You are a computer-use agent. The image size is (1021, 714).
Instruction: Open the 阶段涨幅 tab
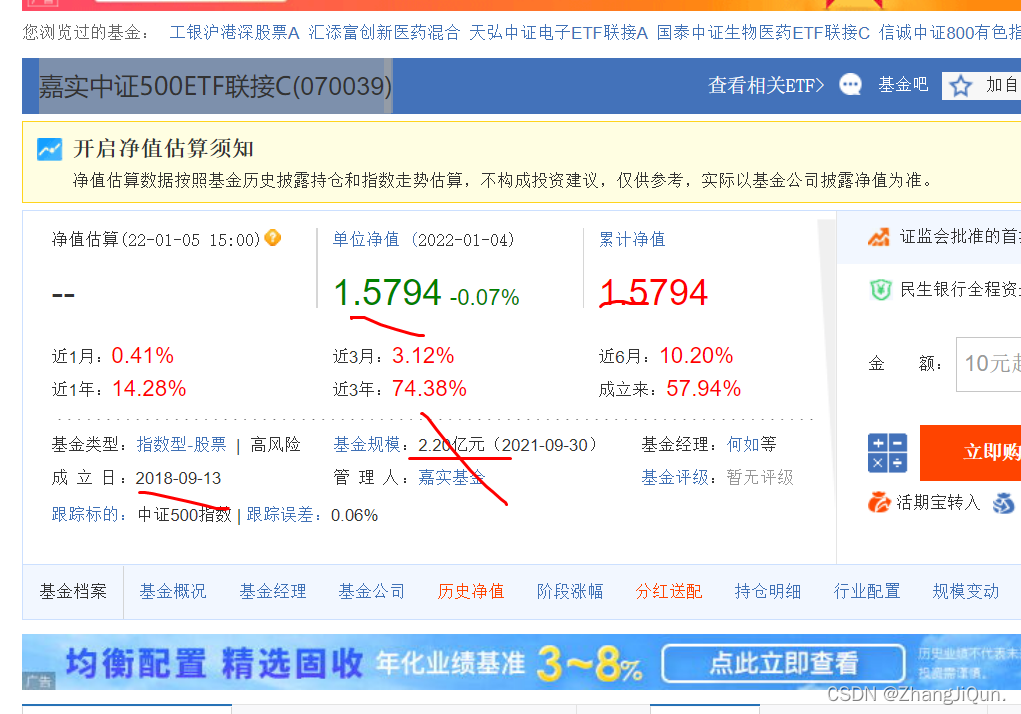(570, 592)
